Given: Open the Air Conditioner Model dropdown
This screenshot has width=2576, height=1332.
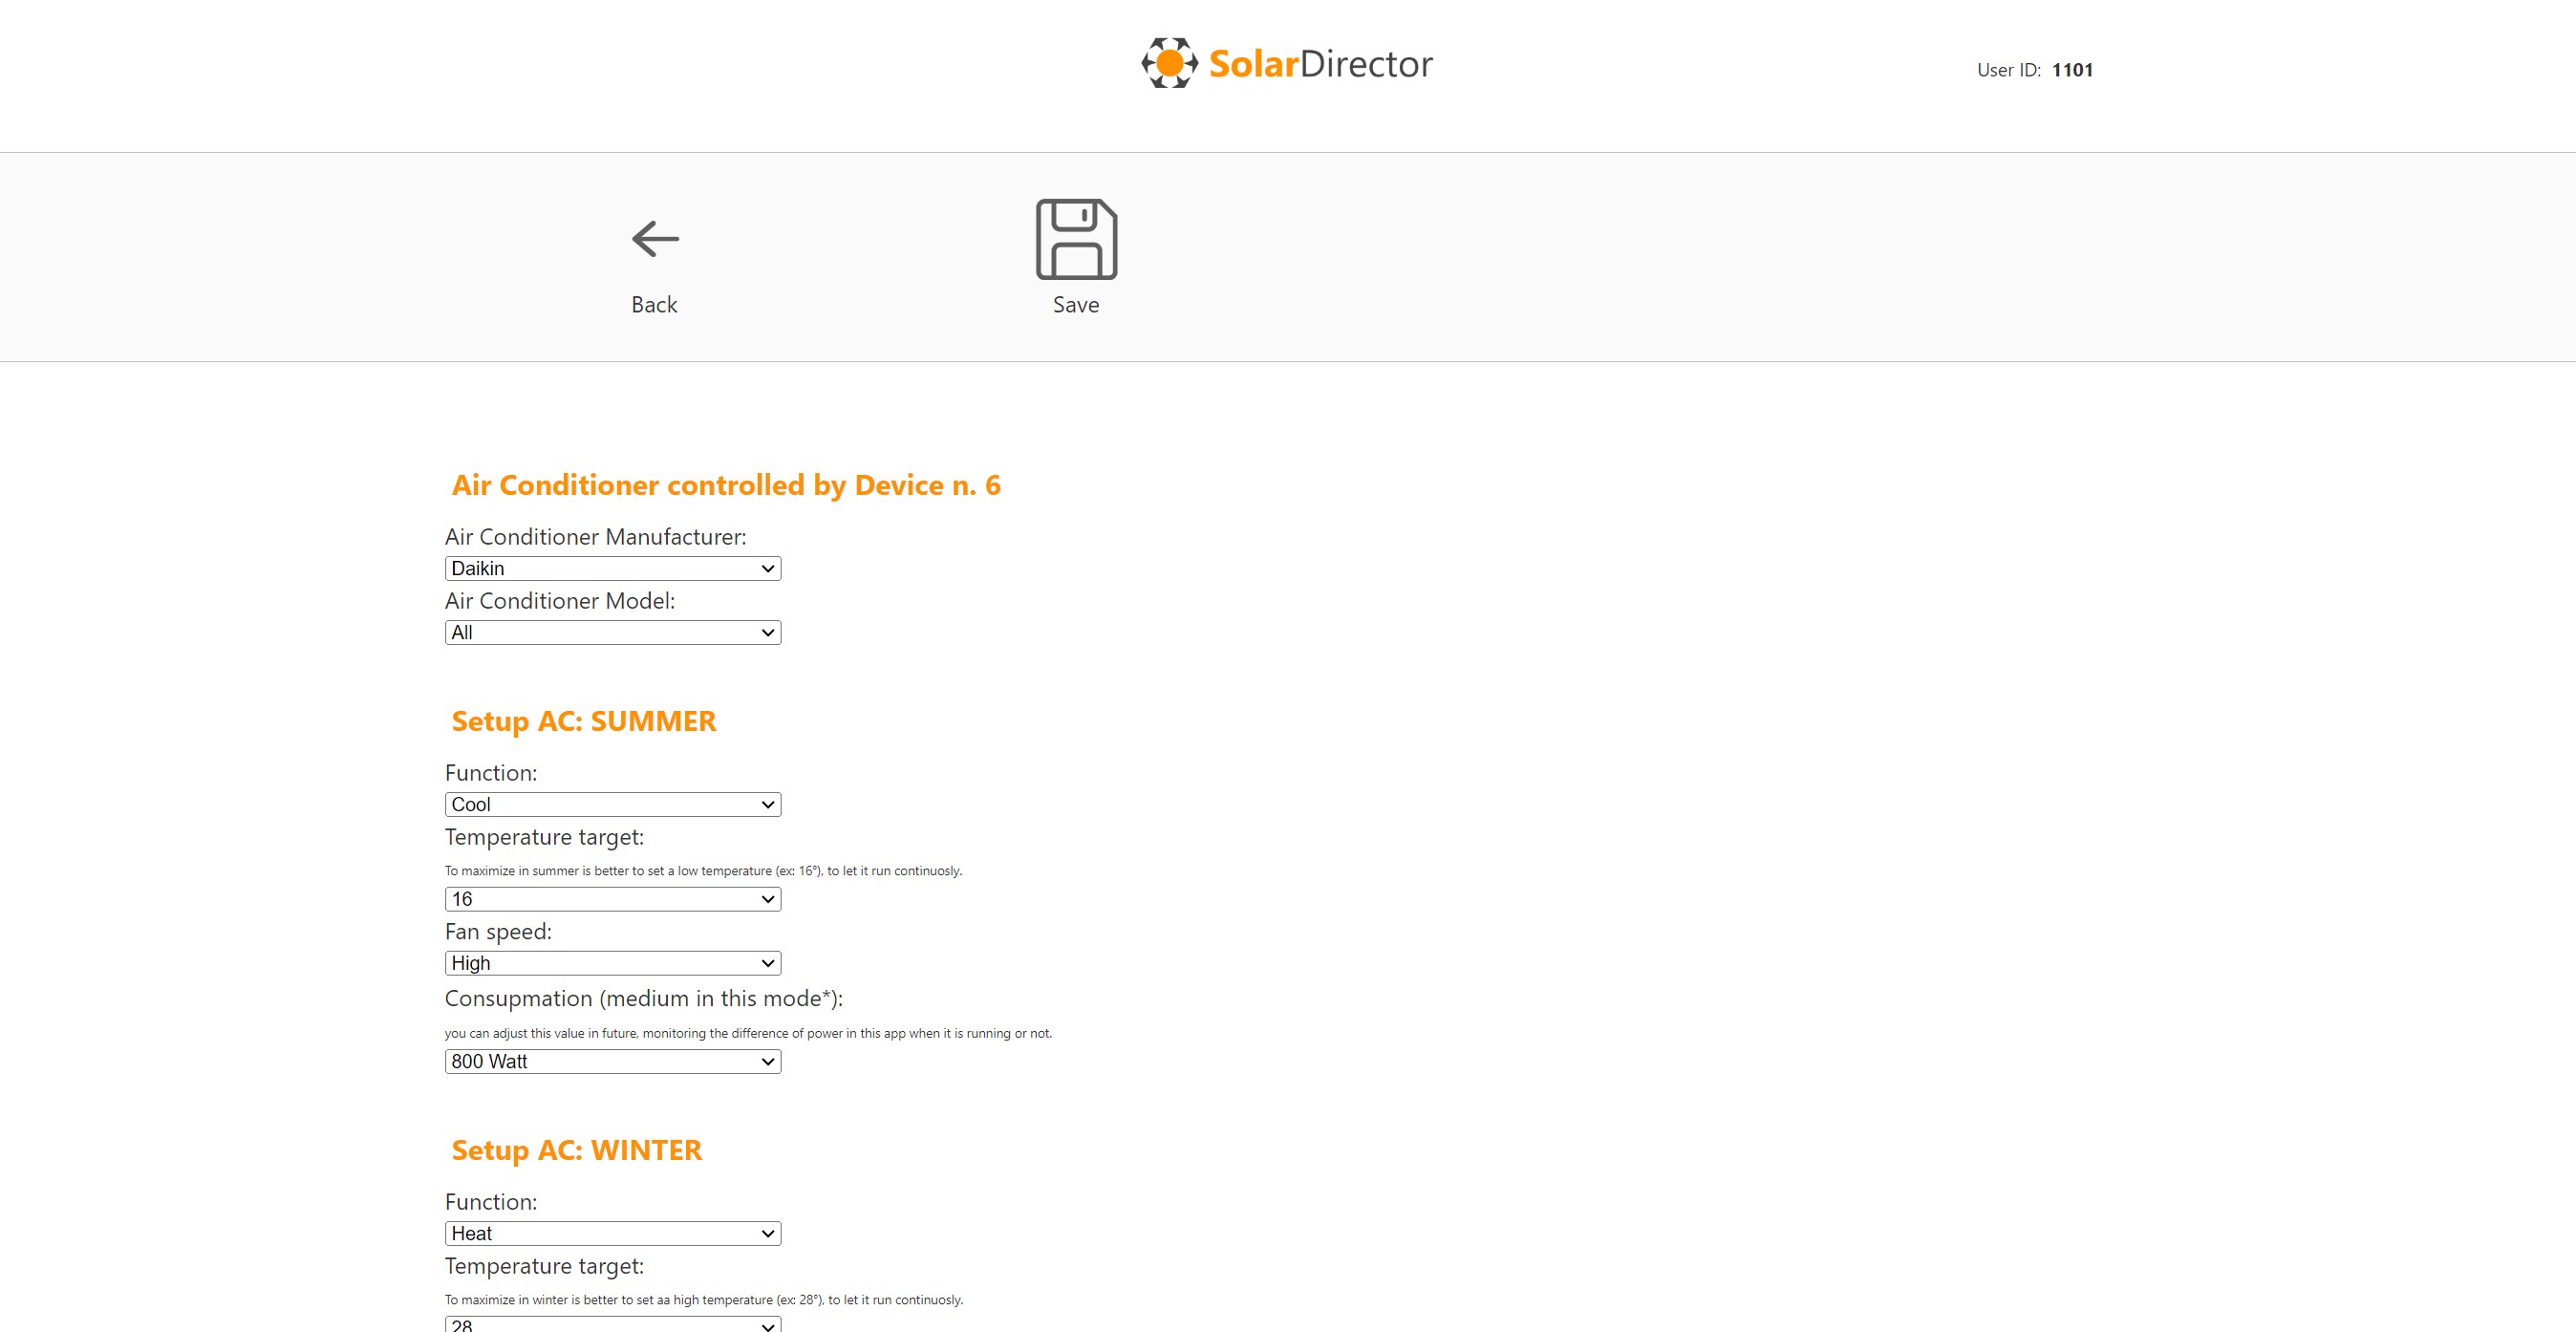Looking at the screenshot, I should [x=612, y=633].
